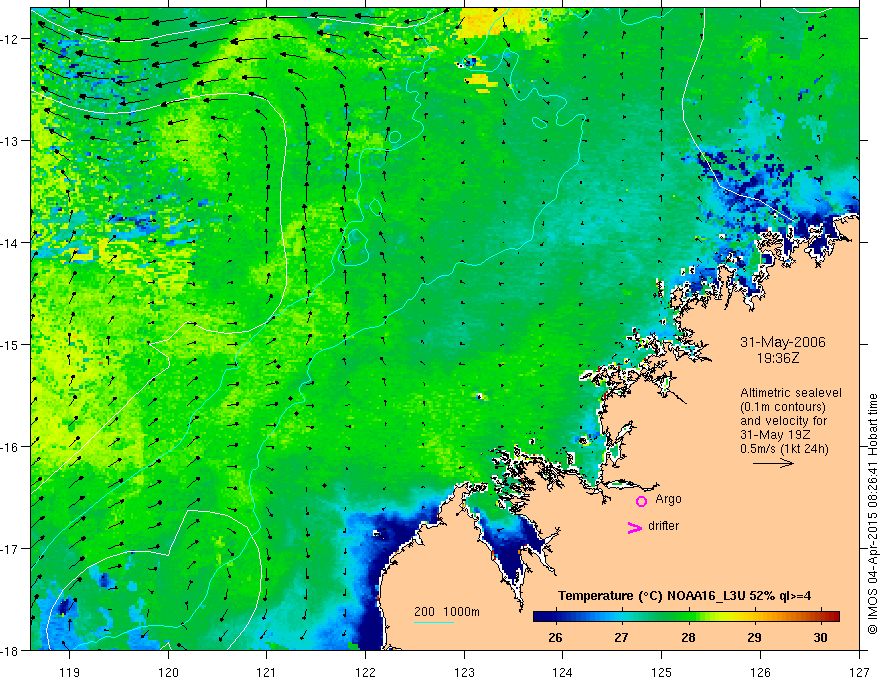Viewport: 880px width, 680px height.
Task: Click the drifter legend label
Action: (x=663, y=526)
